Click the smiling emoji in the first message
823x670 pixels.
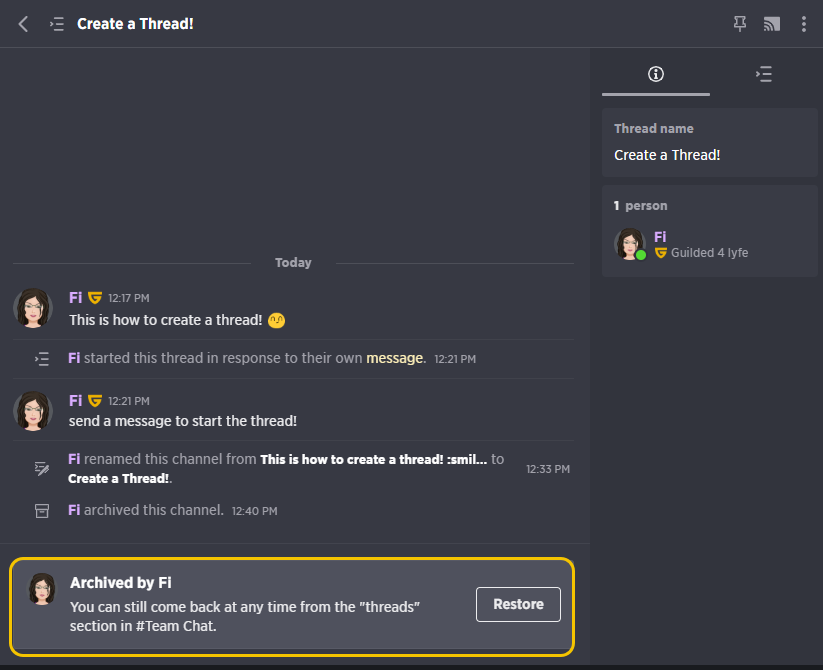(277, 320)
